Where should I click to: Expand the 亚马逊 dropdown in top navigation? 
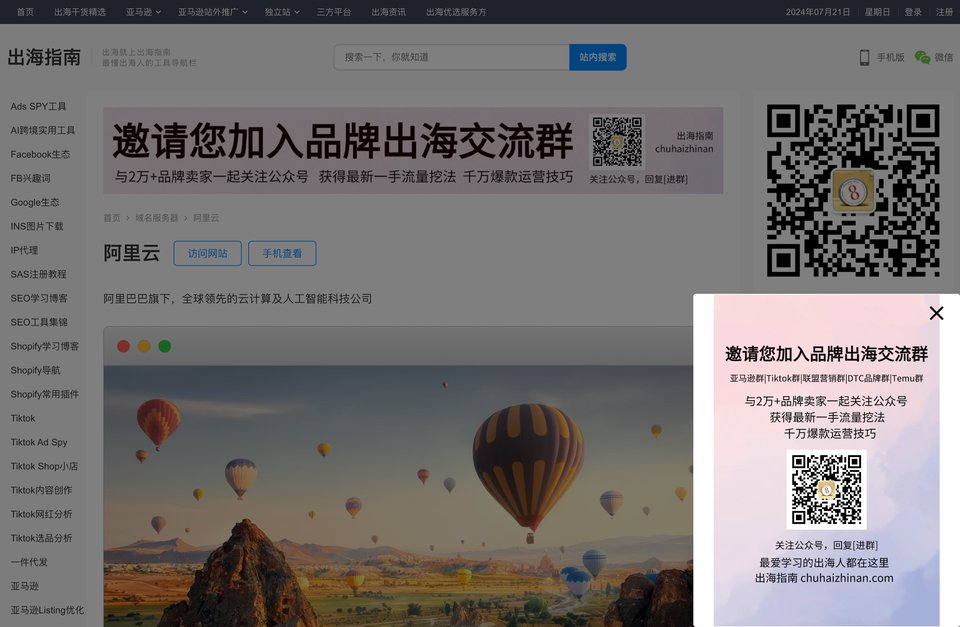click(143, 12)
